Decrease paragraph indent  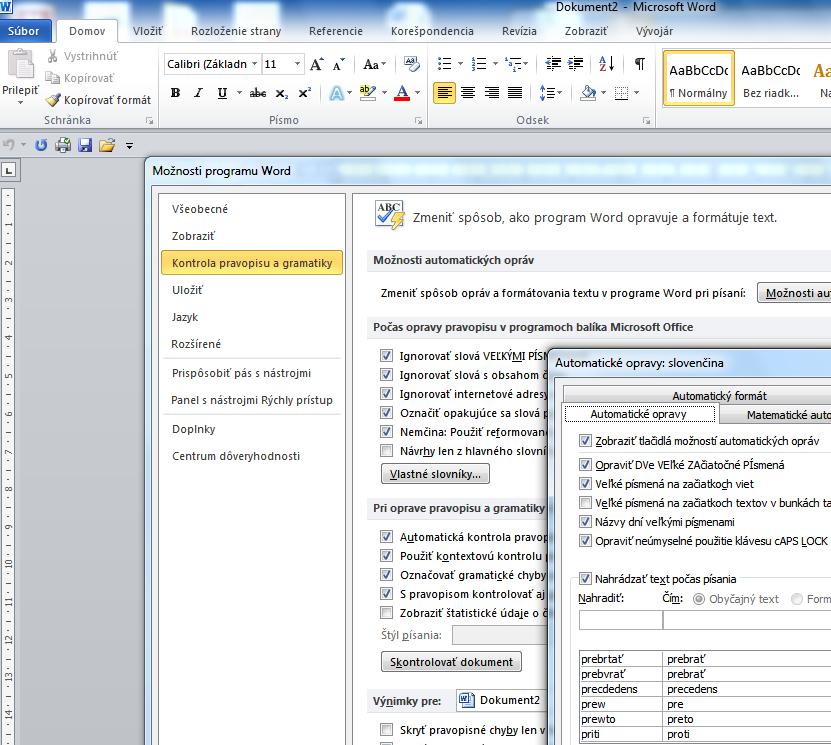pyautogui.click(x=553, y=64)
